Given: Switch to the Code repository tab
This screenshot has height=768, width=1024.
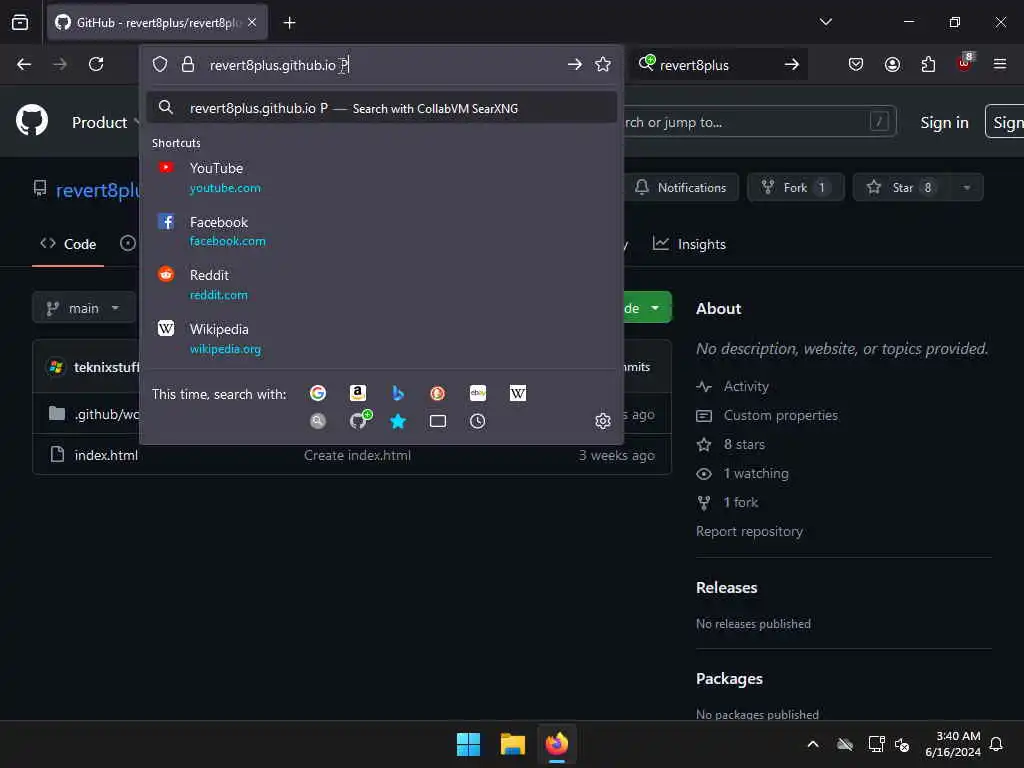Looking at the screenshot, I should 68,244.
